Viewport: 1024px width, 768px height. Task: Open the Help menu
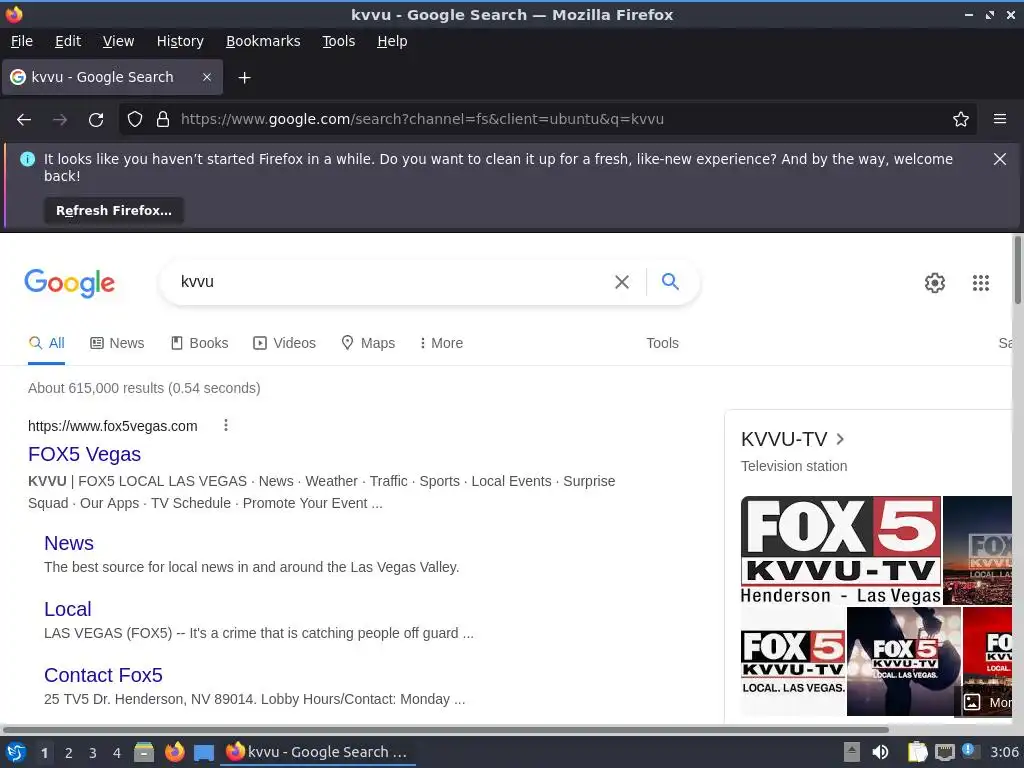pyautogui.click(x=392, y=41)
